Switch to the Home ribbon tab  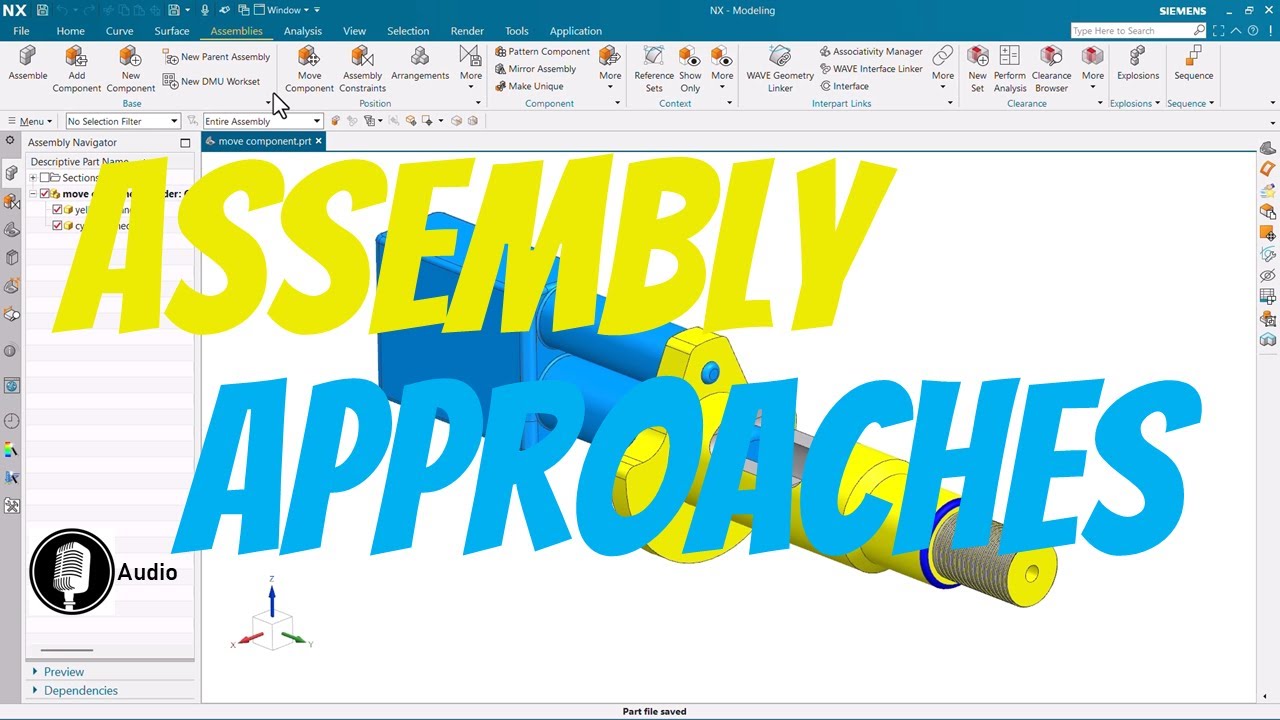pyautogui.click(x=70, y=31)
